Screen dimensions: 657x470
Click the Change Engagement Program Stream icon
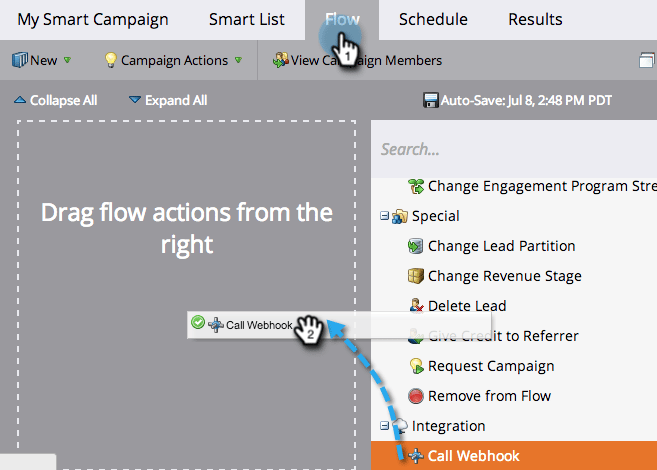point(416,186)
